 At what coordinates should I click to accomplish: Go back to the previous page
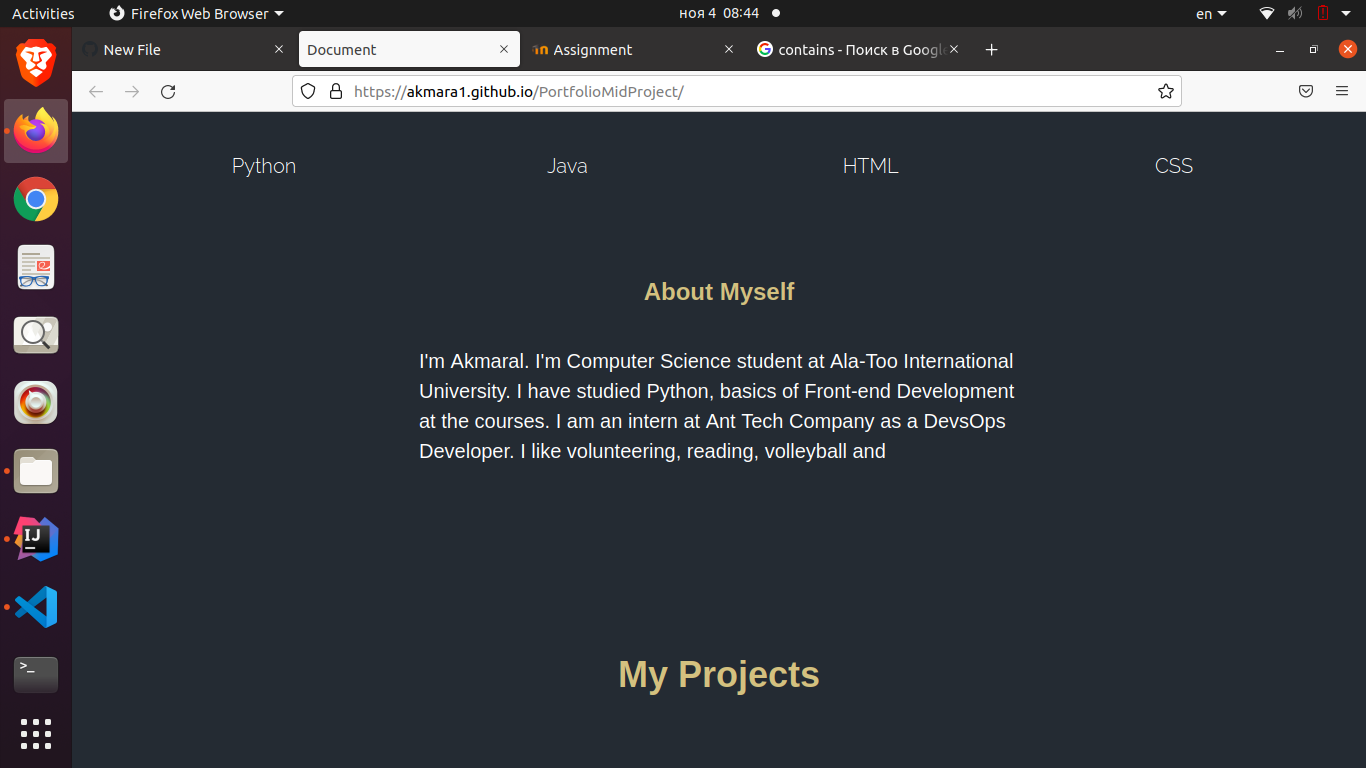(x=96, y=91)
